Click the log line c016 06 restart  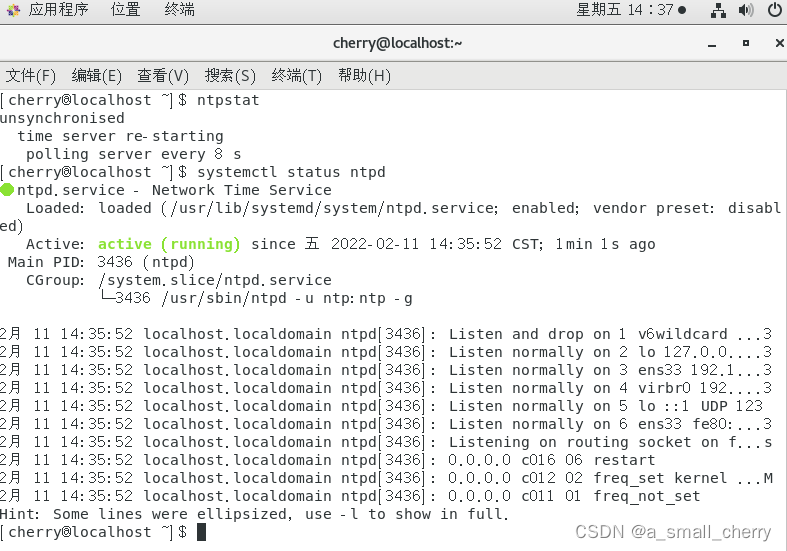[x=328, y=460]
